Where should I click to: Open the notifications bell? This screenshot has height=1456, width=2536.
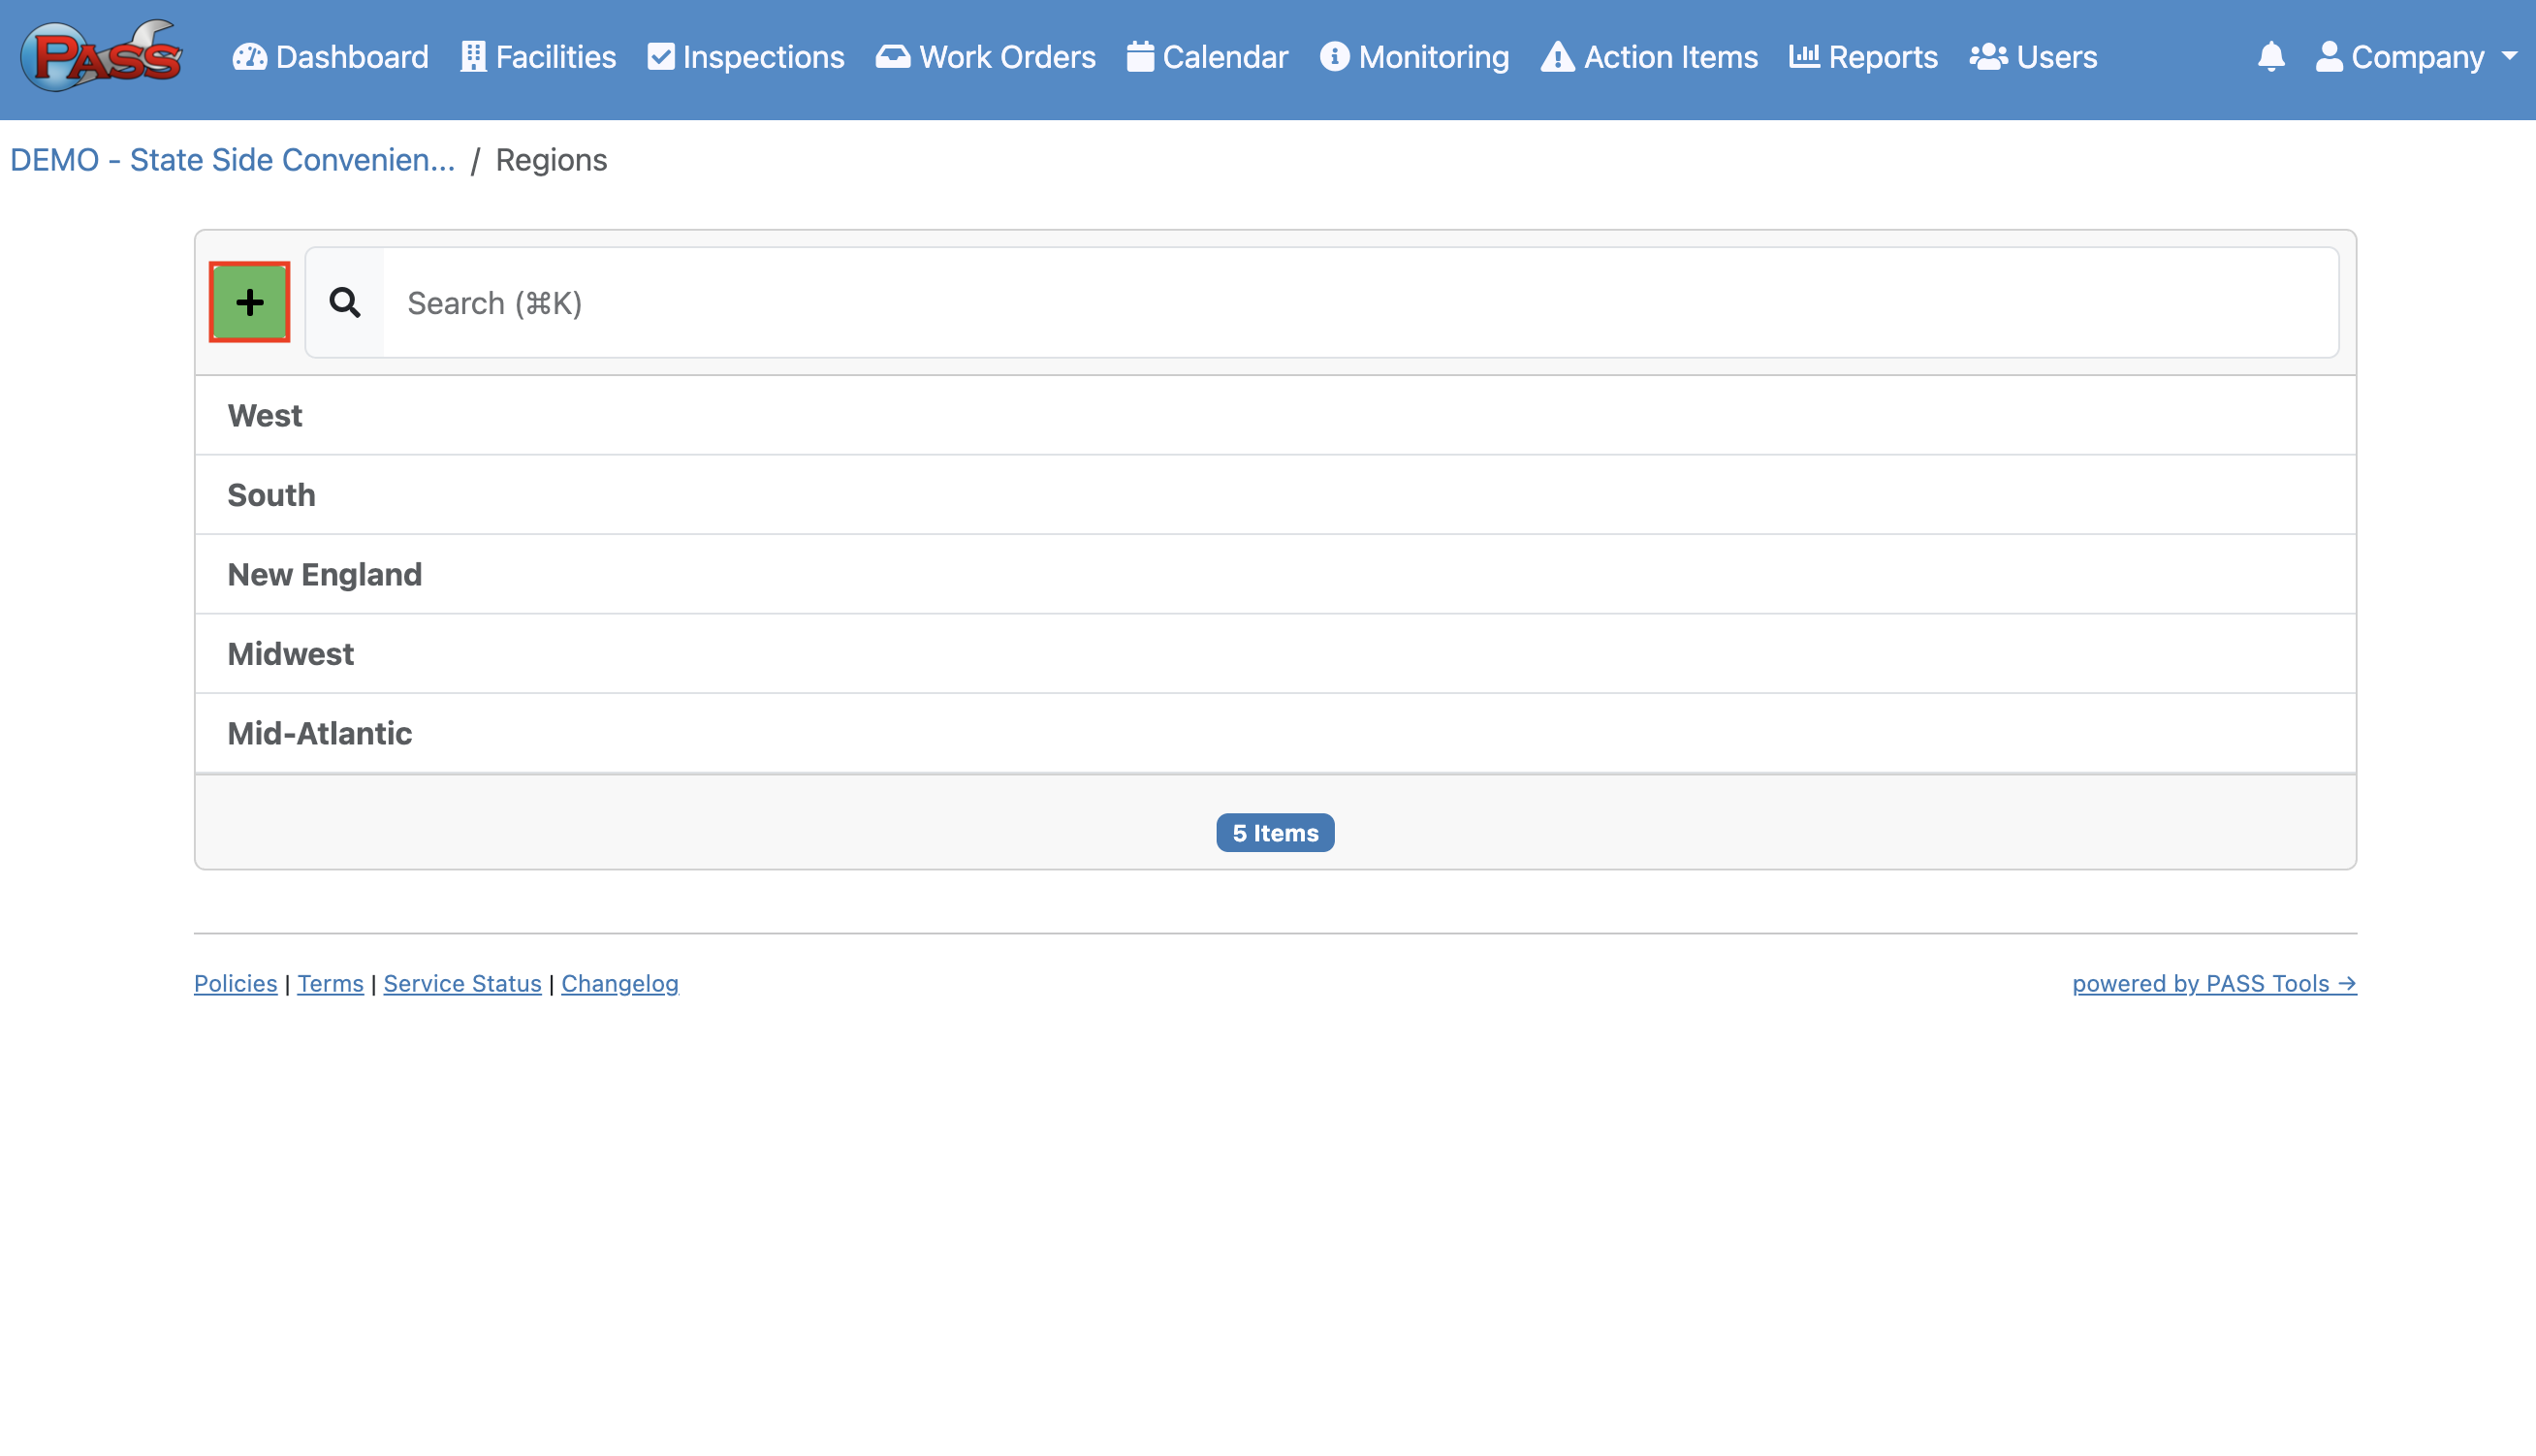click(2270, 57)
